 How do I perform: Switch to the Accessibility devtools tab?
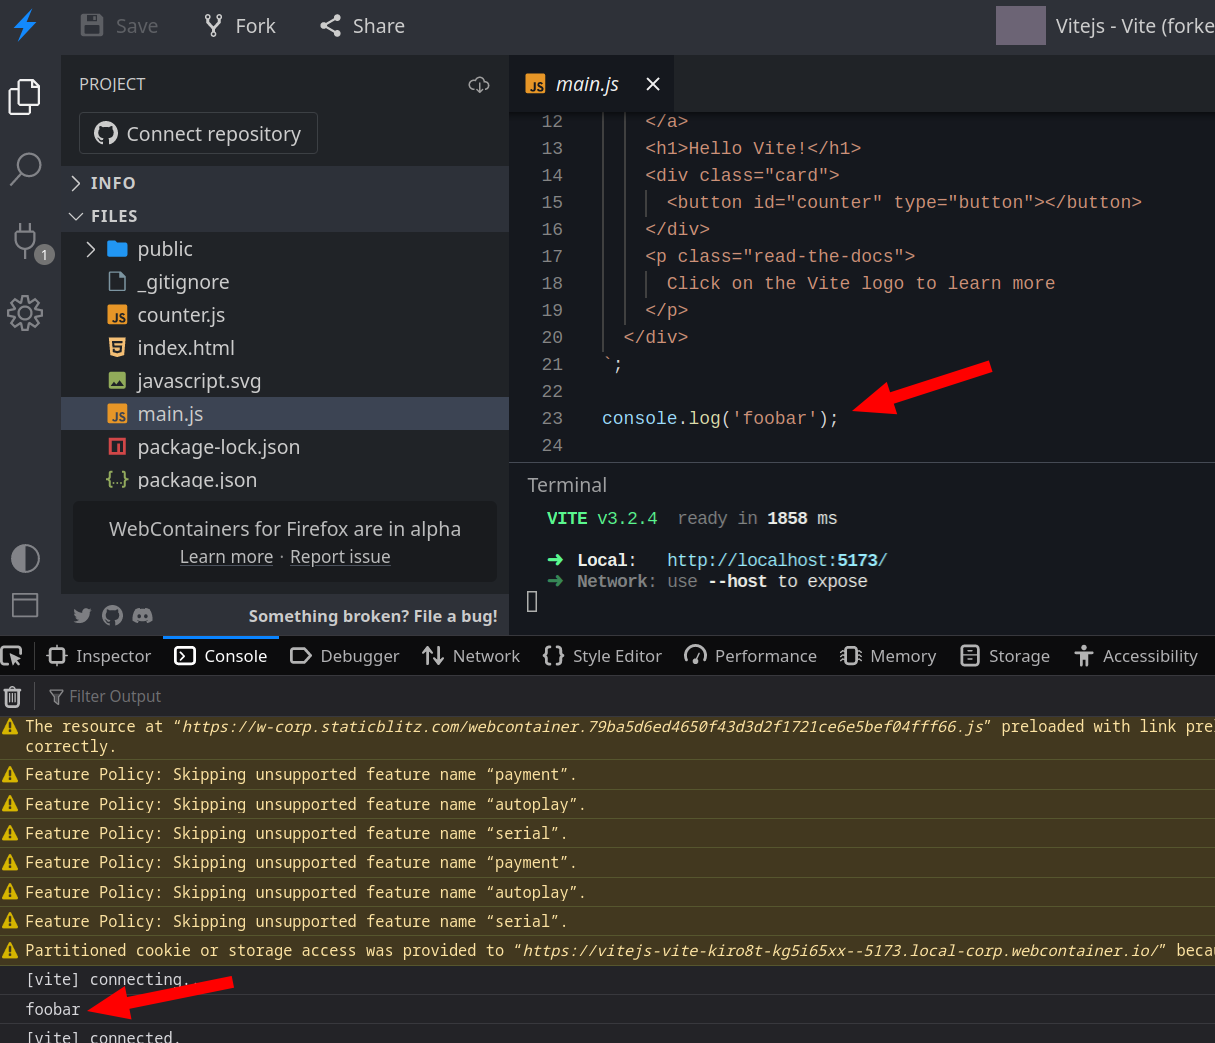point(1136,656)
